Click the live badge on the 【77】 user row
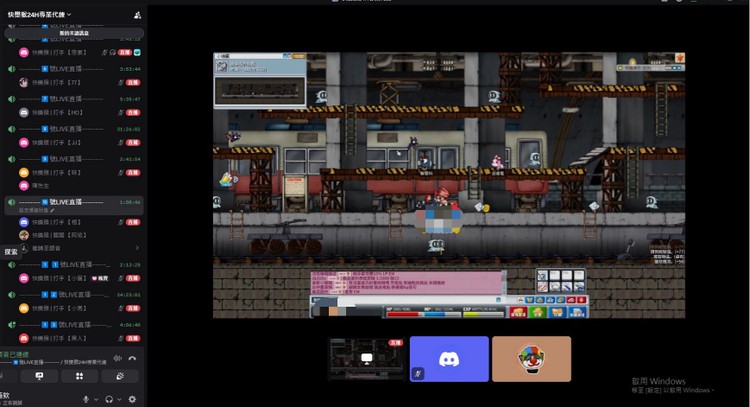 pos(133,83)
